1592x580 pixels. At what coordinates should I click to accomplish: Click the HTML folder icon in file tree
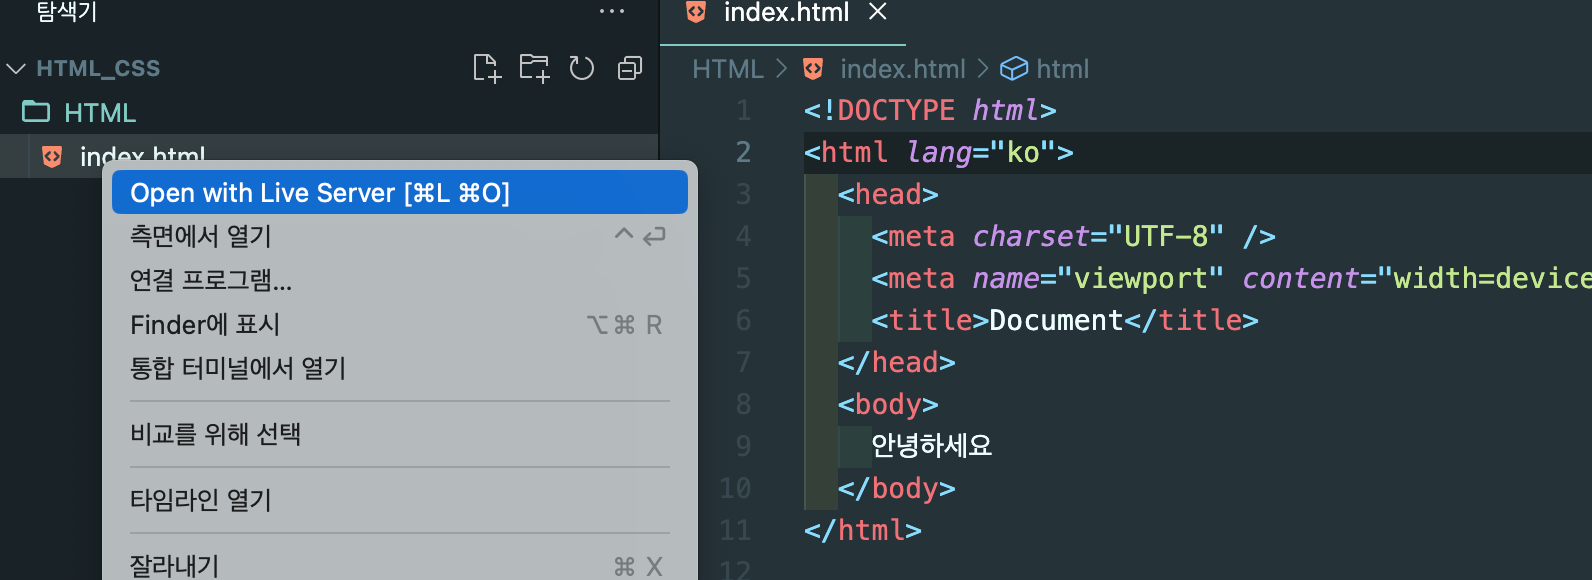[x=36, y=111]
